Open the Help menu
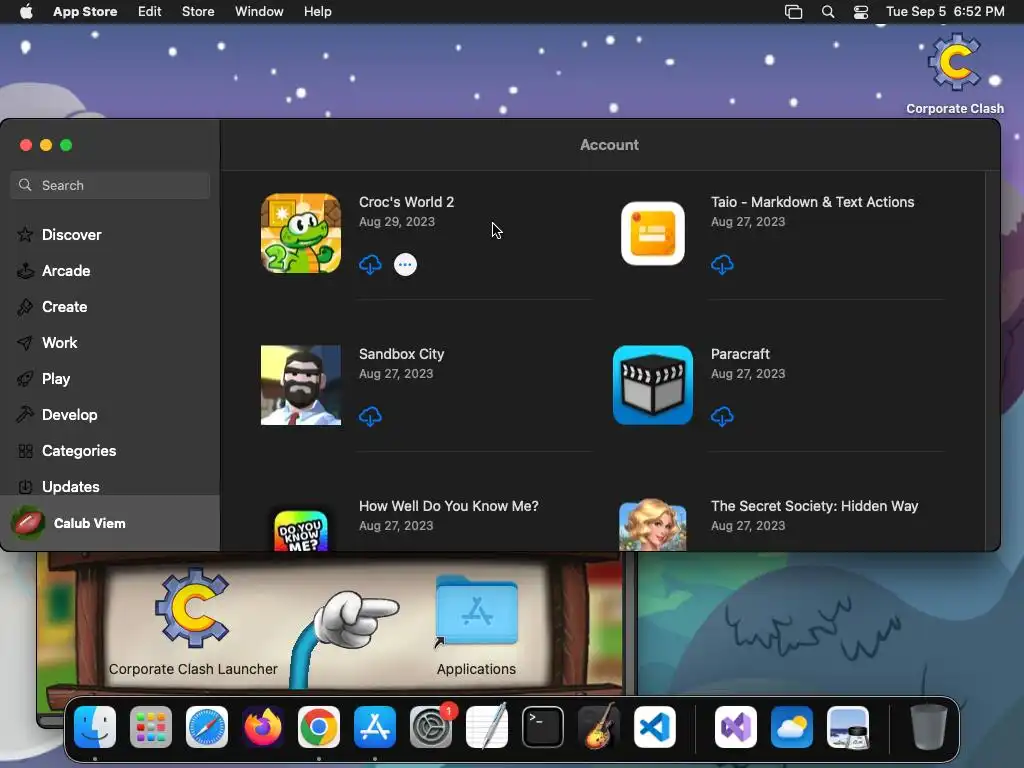This screenshot has width=1024, height=768. pyautogui.click(x=317, y=12)
